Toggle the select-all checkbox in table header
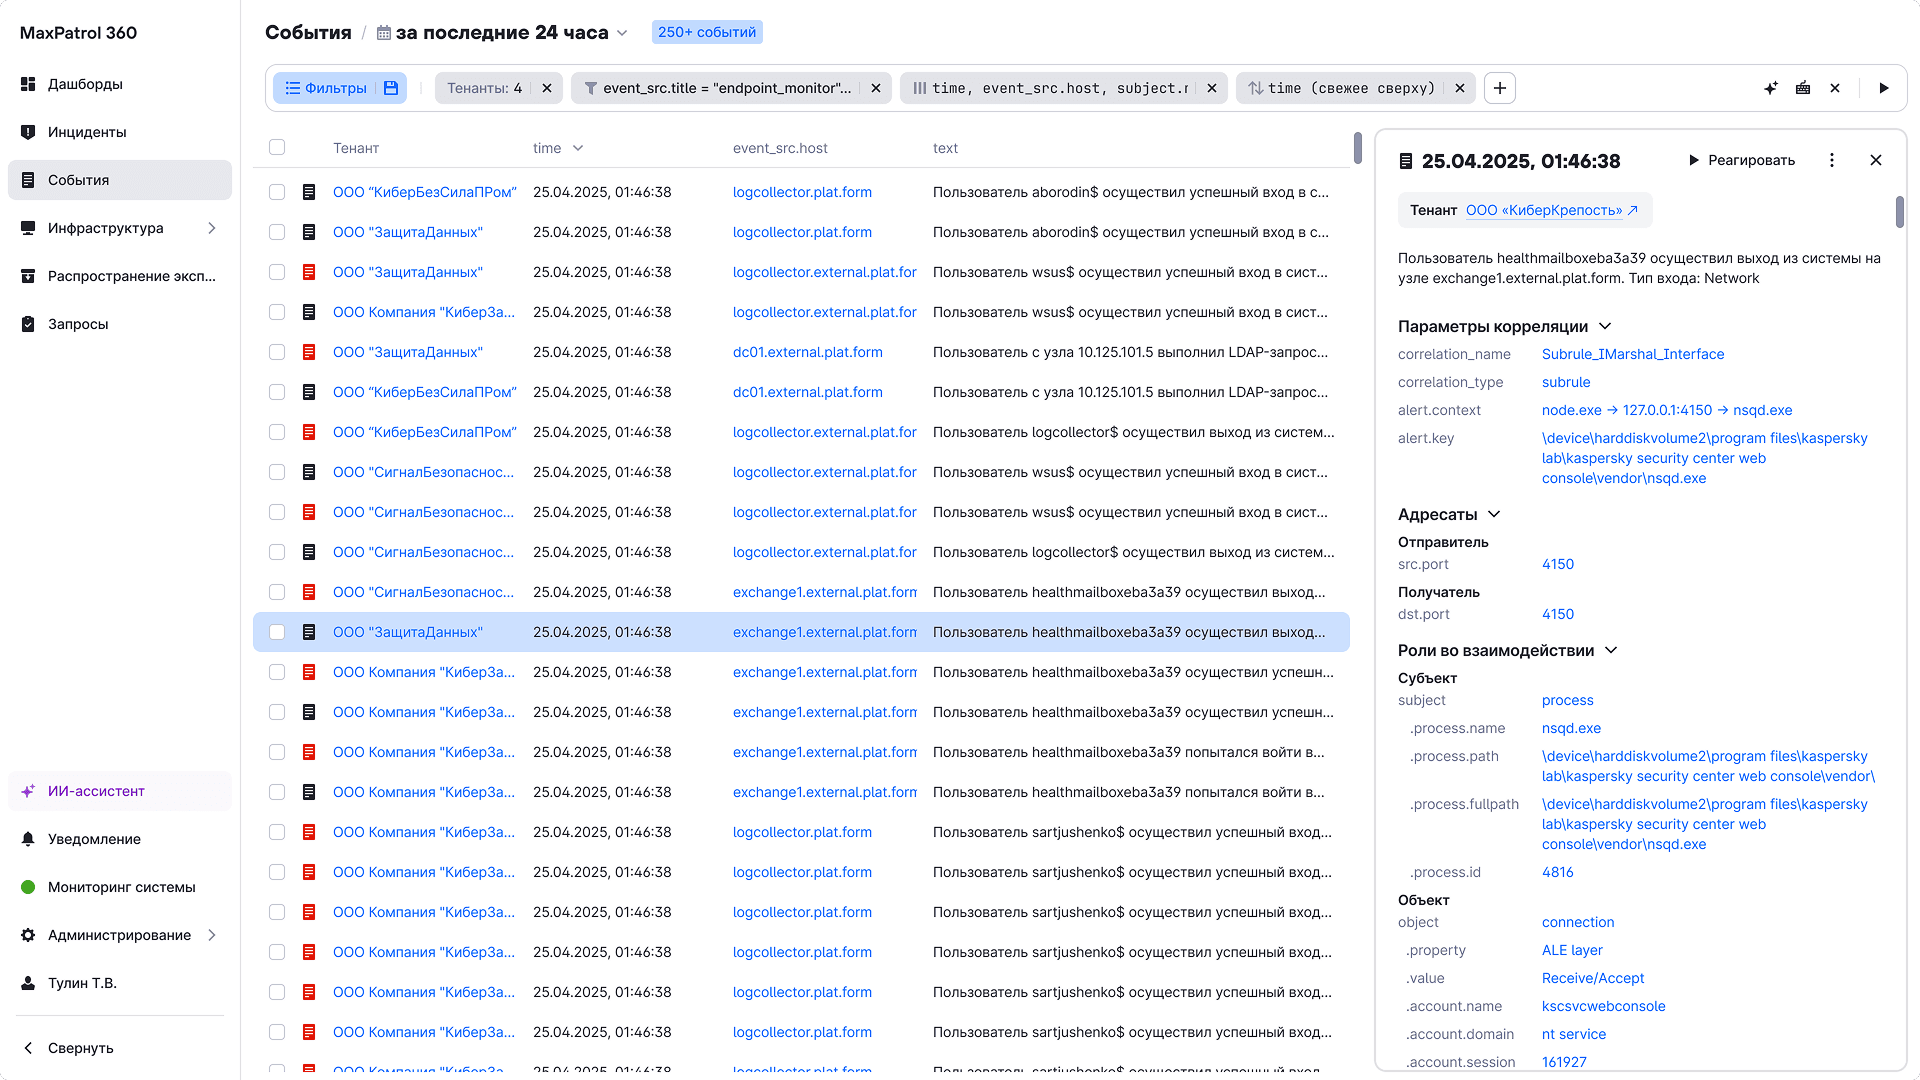This screenshot has height=1080, width=1920. click(277, 148)
